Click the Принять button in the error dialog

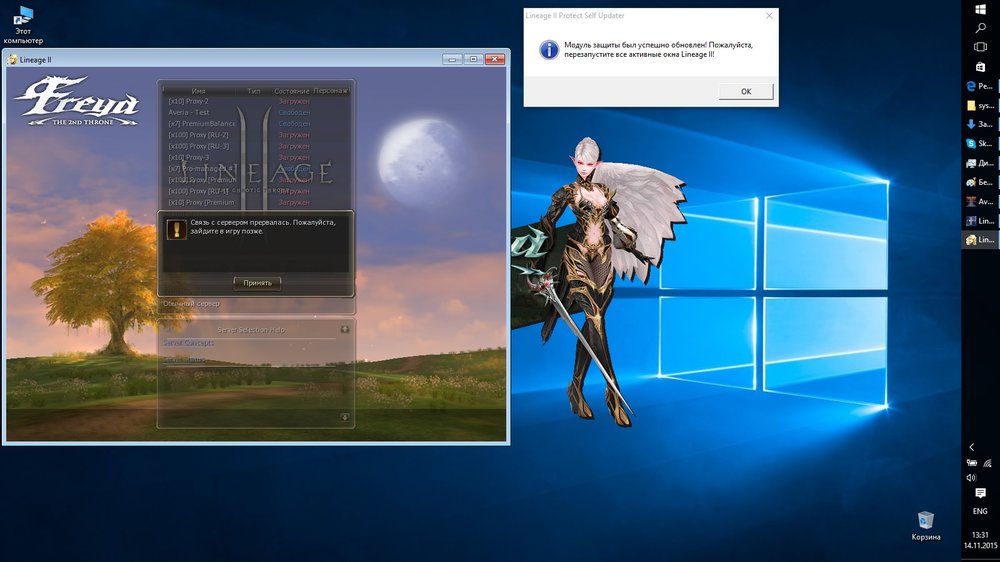(257, 283)
